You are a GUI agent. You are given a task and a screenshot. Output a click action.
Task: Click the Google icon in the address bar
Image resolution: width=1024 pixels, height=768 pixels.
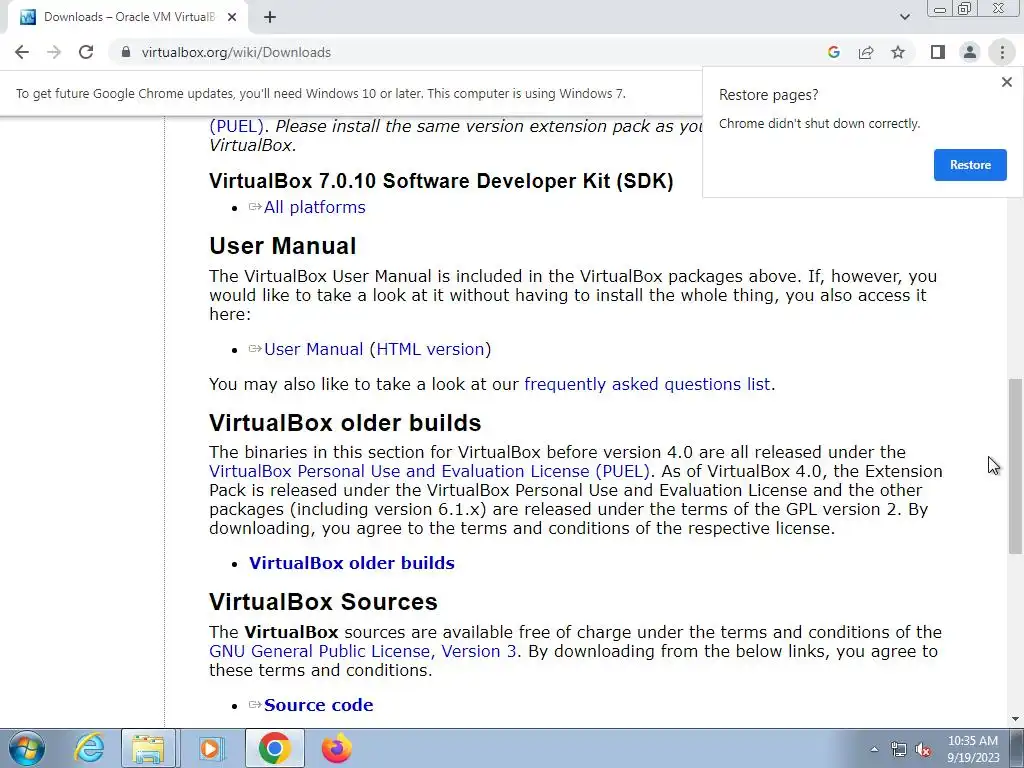tap(833, 52)
